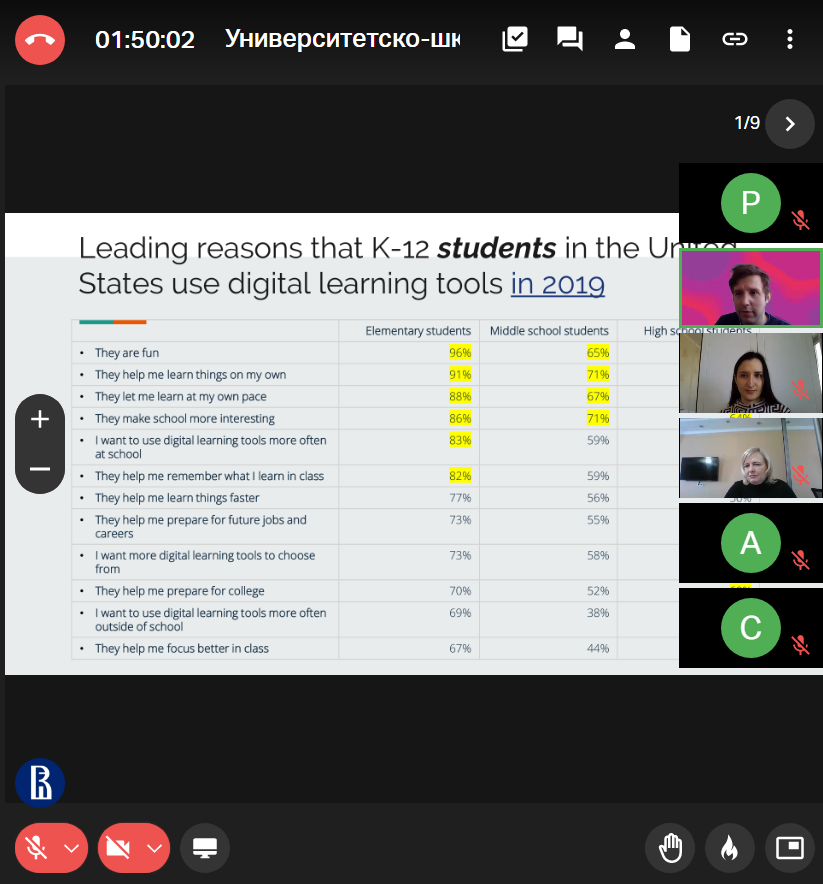Expand camera options dropdown arrow

coord(154,848)
